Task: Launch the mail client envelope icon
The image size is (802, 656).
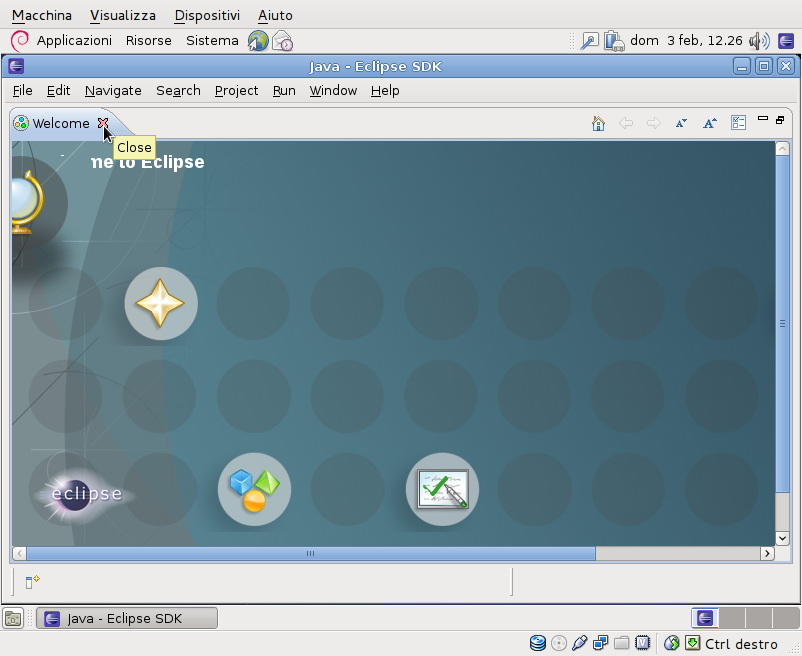Action: pyautogui.click(x=282, y=41)
